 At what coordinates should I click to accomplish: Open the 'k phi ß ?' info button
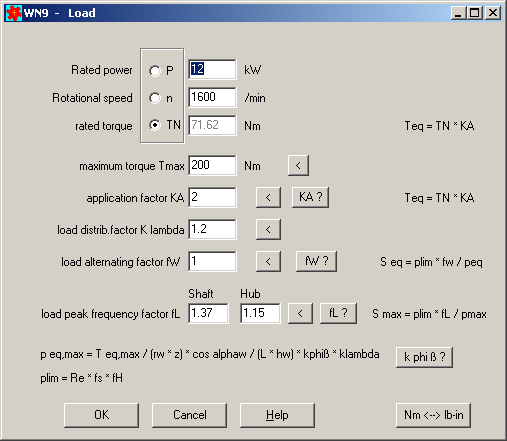[x=424, y=357]
